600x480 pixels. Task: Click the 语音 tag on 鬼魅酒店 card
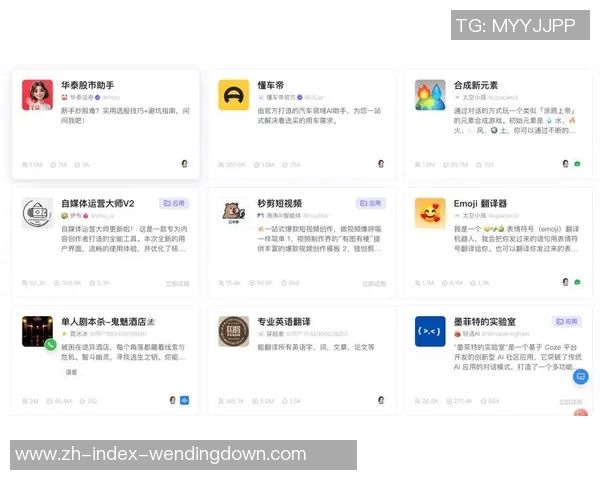pos(71,372)
